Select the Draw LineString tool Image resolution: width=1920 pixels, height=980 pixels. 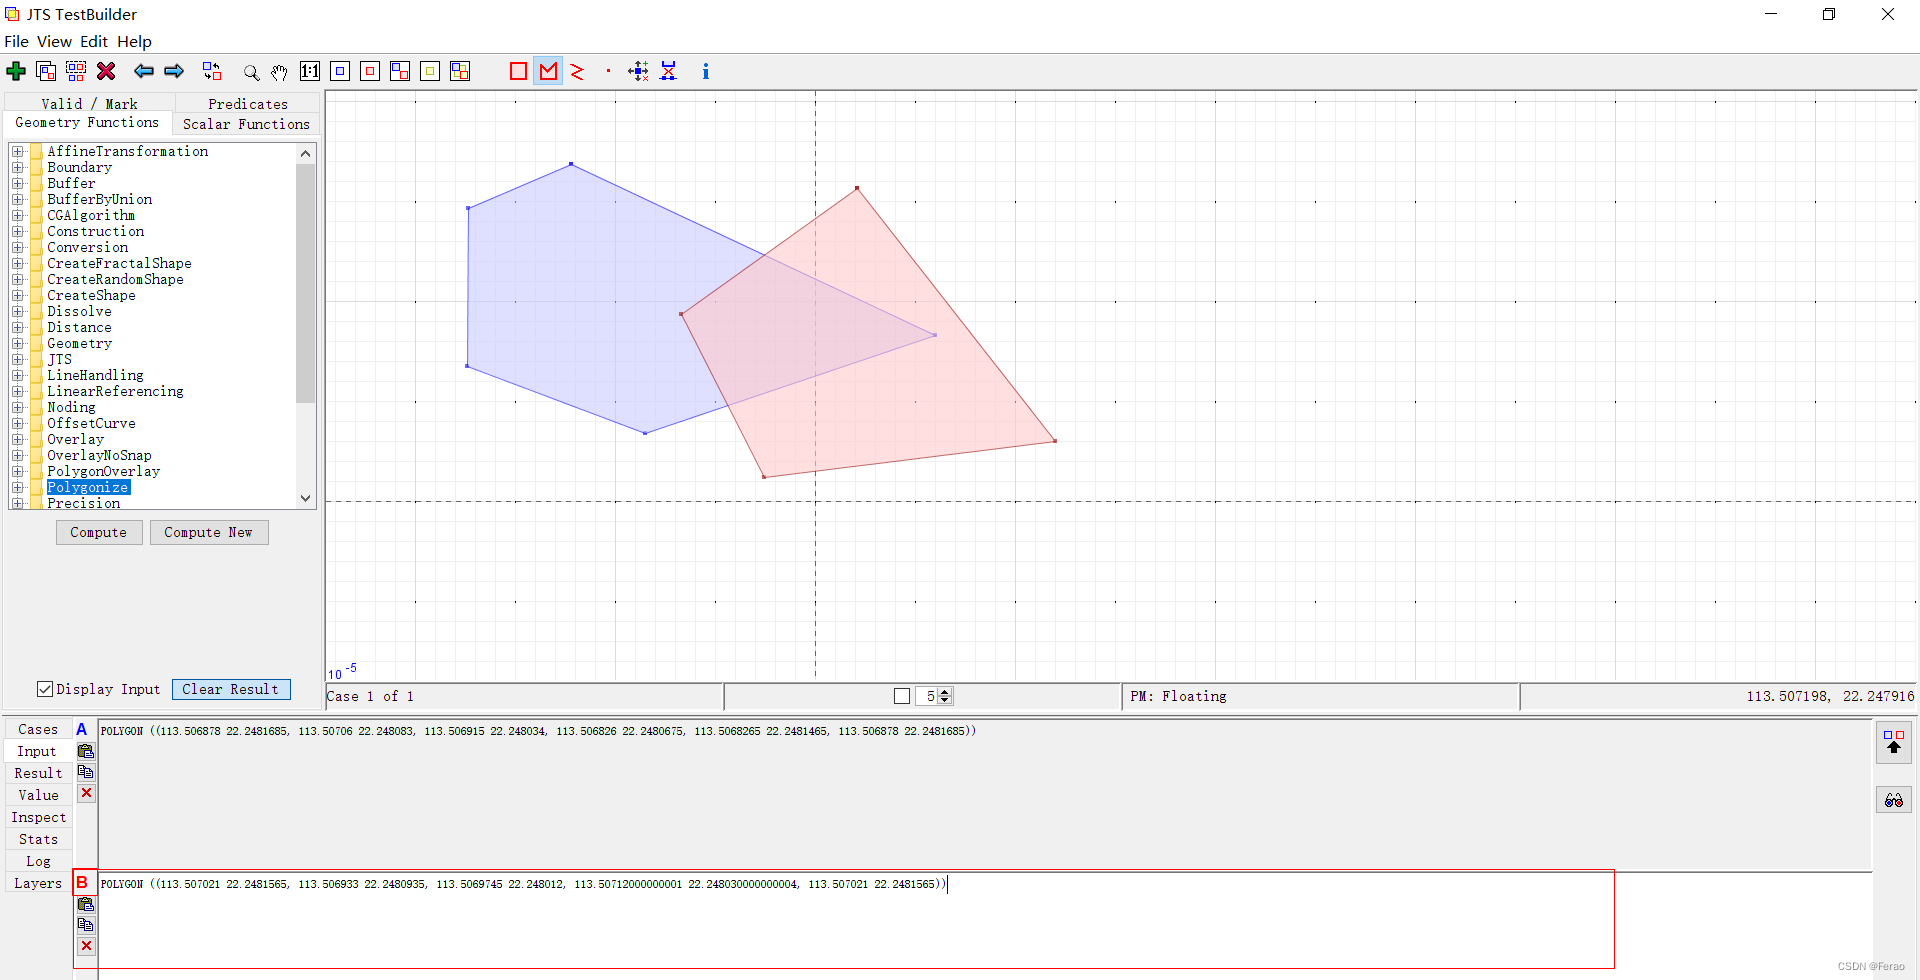(x=577, y=71)
